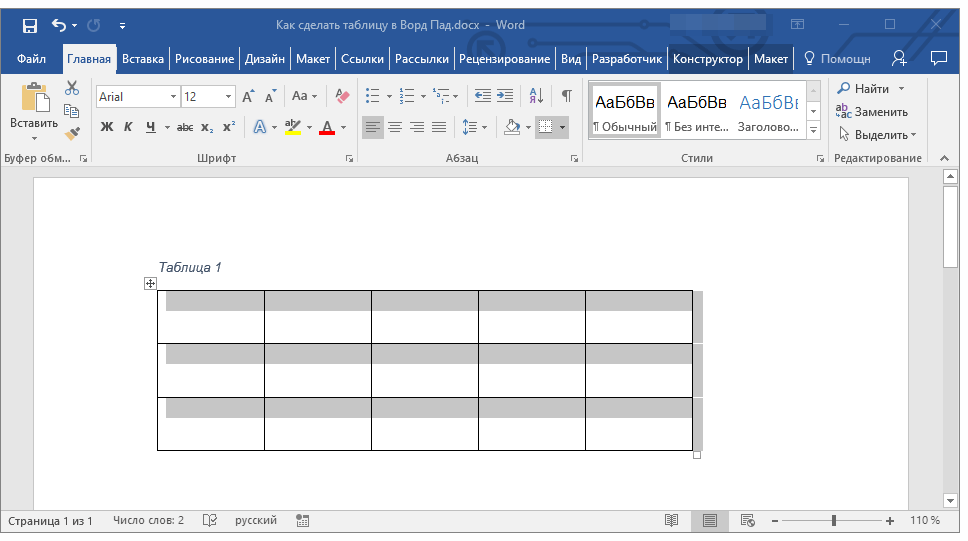Open the borders dropdown arrow
Screen dimensions: 968x541
click(562, 127)
